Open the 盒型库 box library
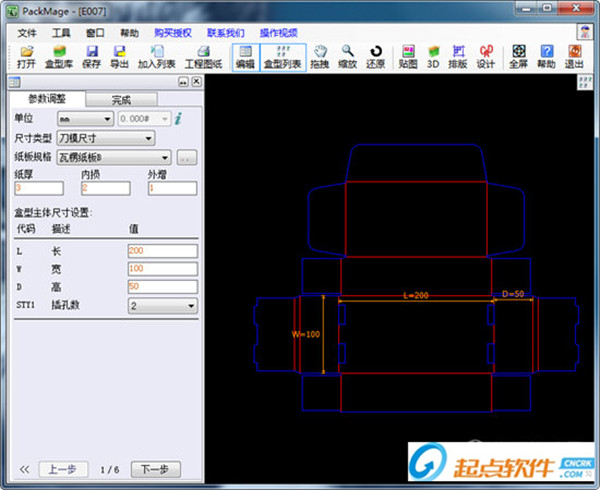 (x=60, y=56)
